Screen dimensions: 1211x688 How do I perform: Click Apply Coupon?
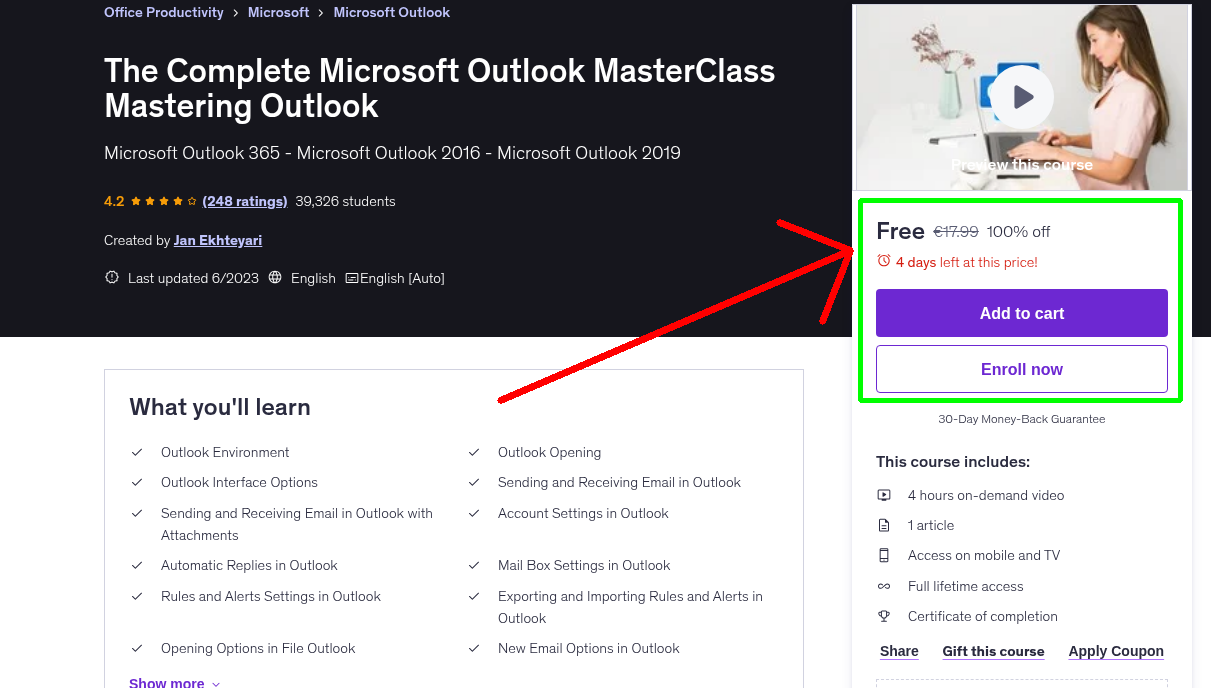(1115, 651)
